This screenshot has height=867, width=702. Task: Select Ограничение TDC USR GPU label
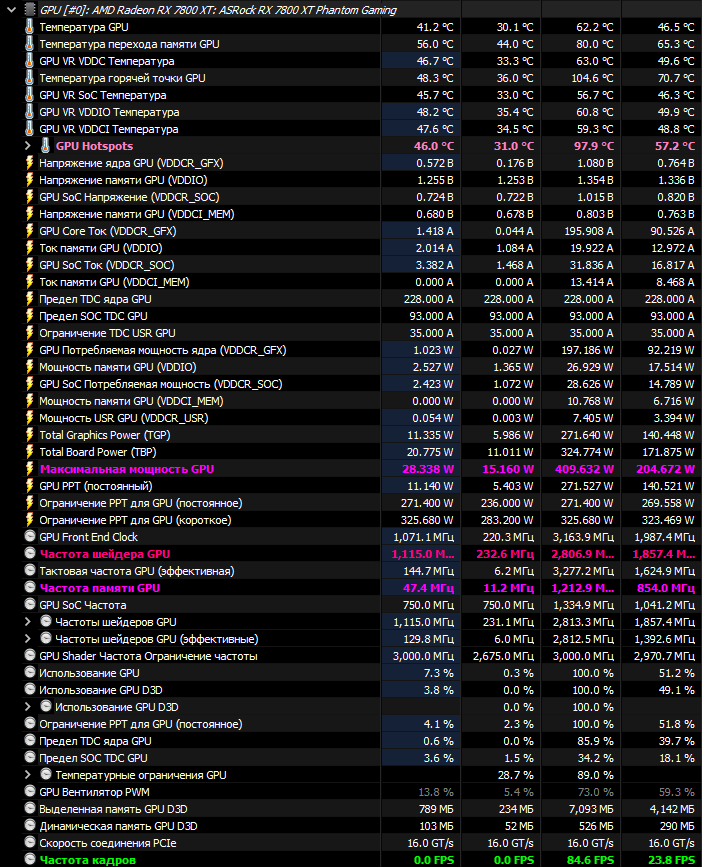[107, 333]
